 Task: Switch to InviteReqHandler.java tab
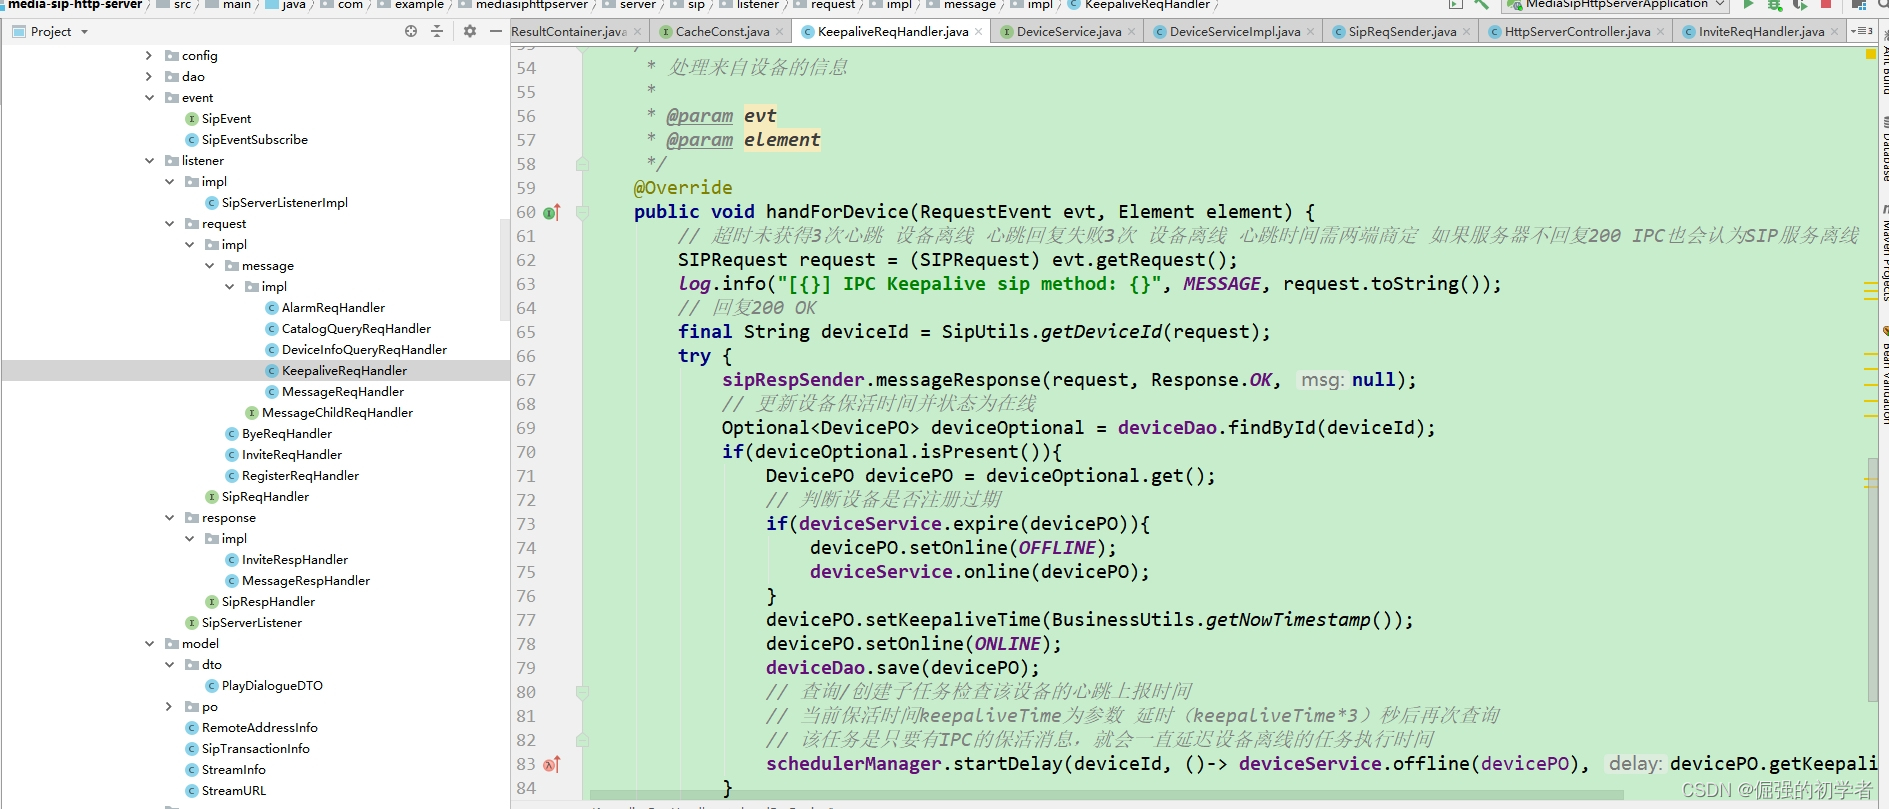pos(1761,31)
